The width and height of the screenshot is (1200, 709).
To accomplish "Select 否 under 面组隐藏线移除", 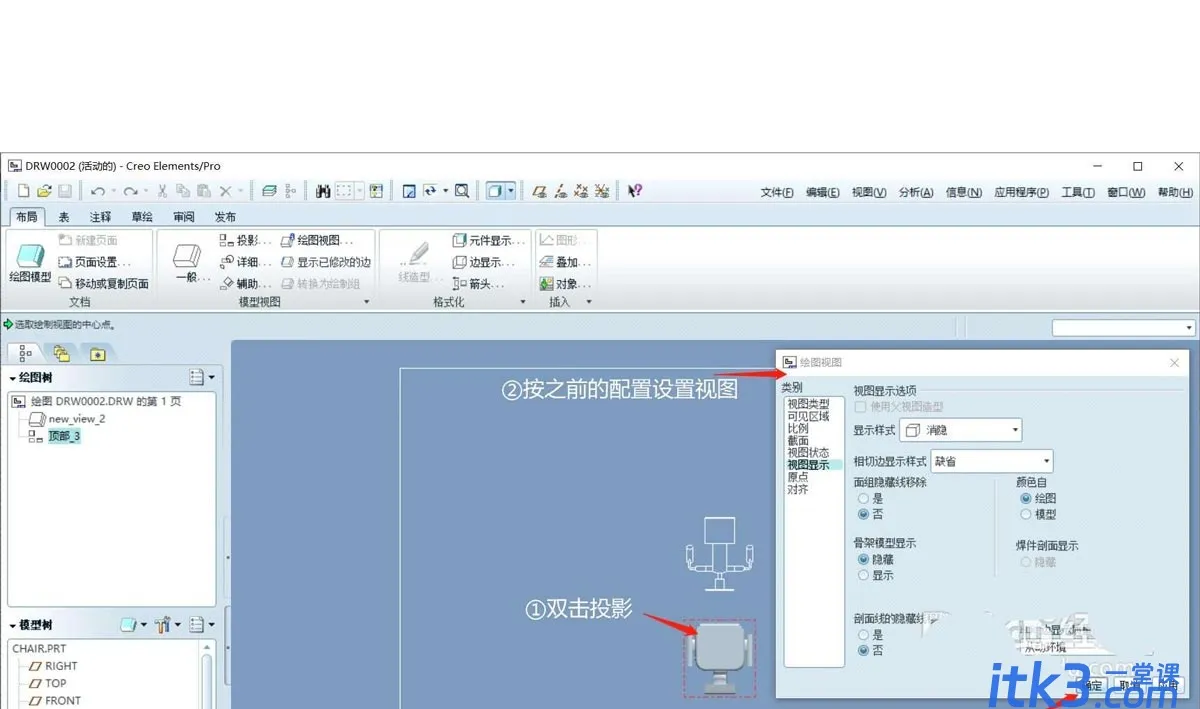I will click(863, 514).
